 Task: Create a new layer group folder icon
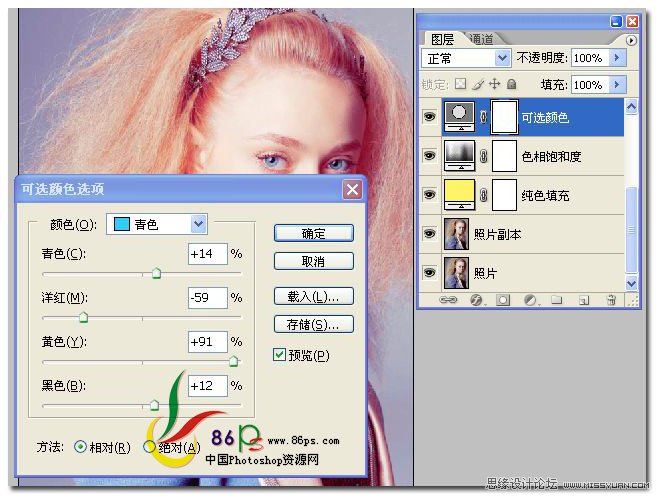[x=557, y=300]
